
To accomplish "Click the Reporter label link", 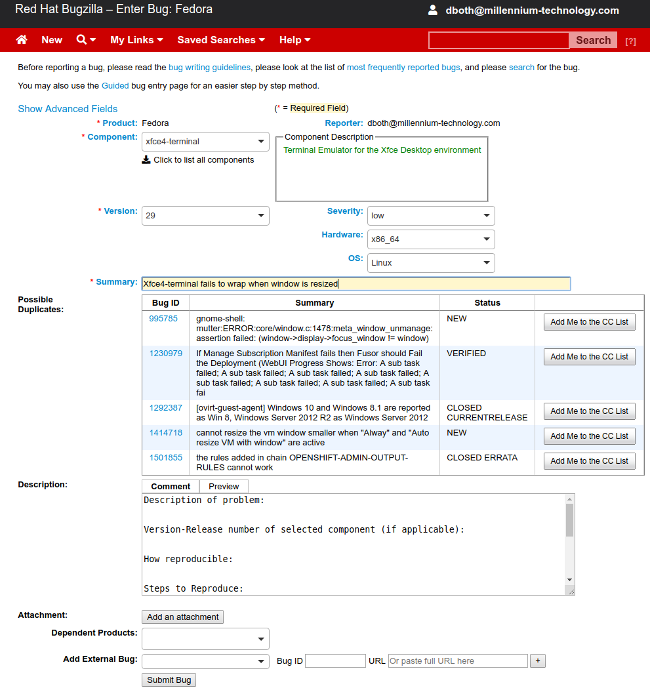I will [344, 123].
